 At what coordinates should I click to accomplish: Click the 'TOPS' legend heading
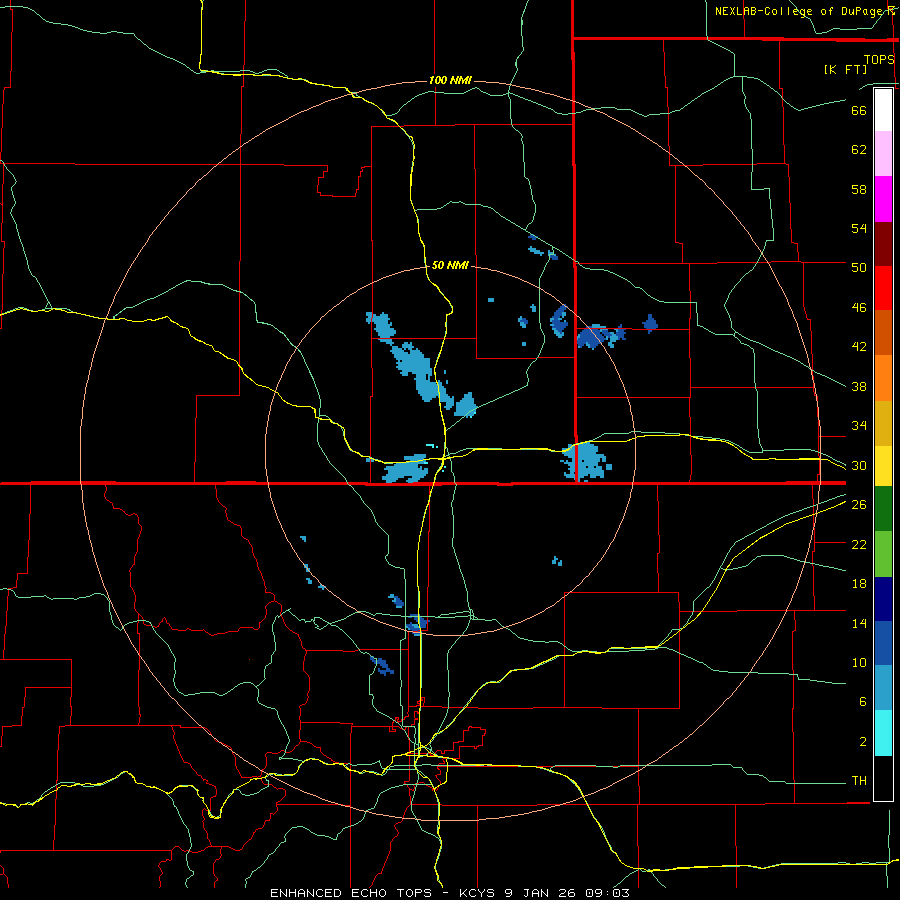[879, 60]
